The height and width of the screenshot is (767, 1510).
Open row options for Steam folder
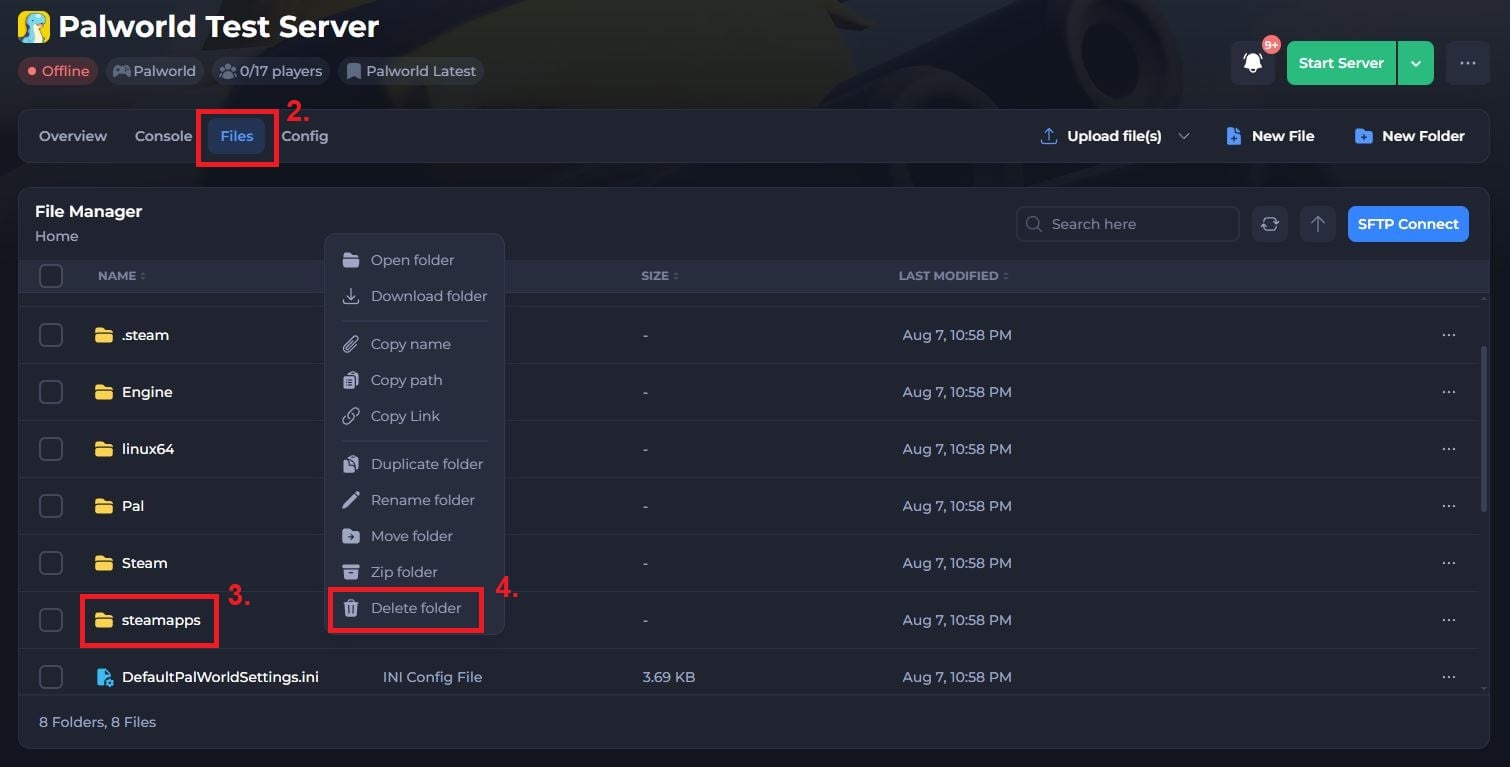[1449, 563]
